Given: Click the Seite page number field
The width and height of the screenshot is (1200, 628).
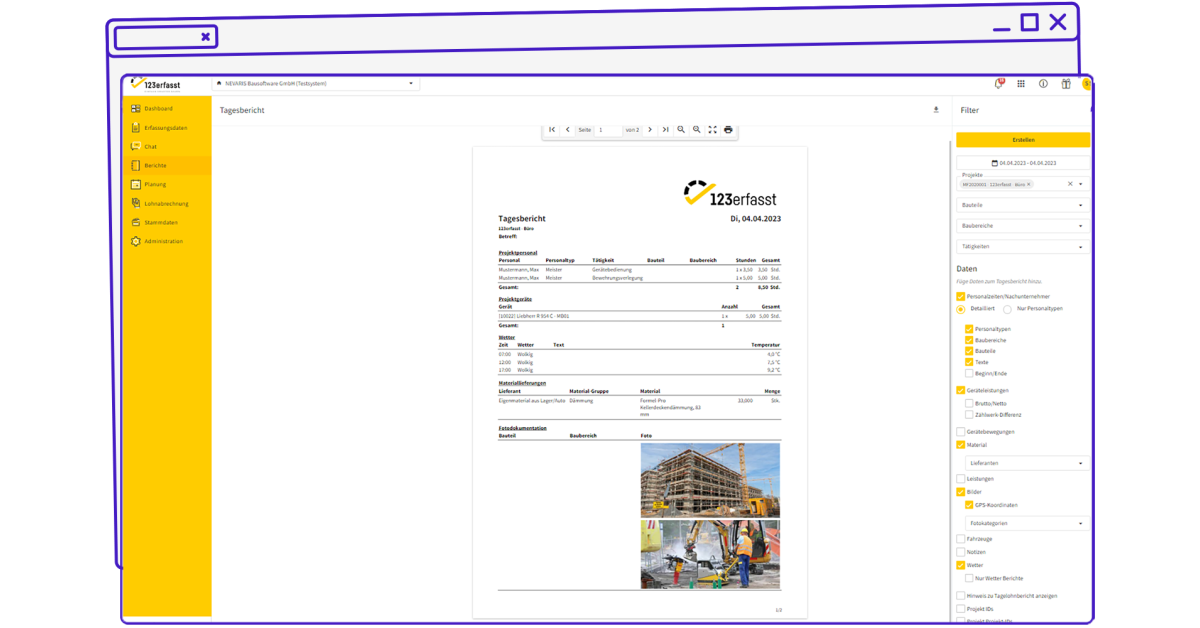Looking at the screenshot, I should pos(608,130).
